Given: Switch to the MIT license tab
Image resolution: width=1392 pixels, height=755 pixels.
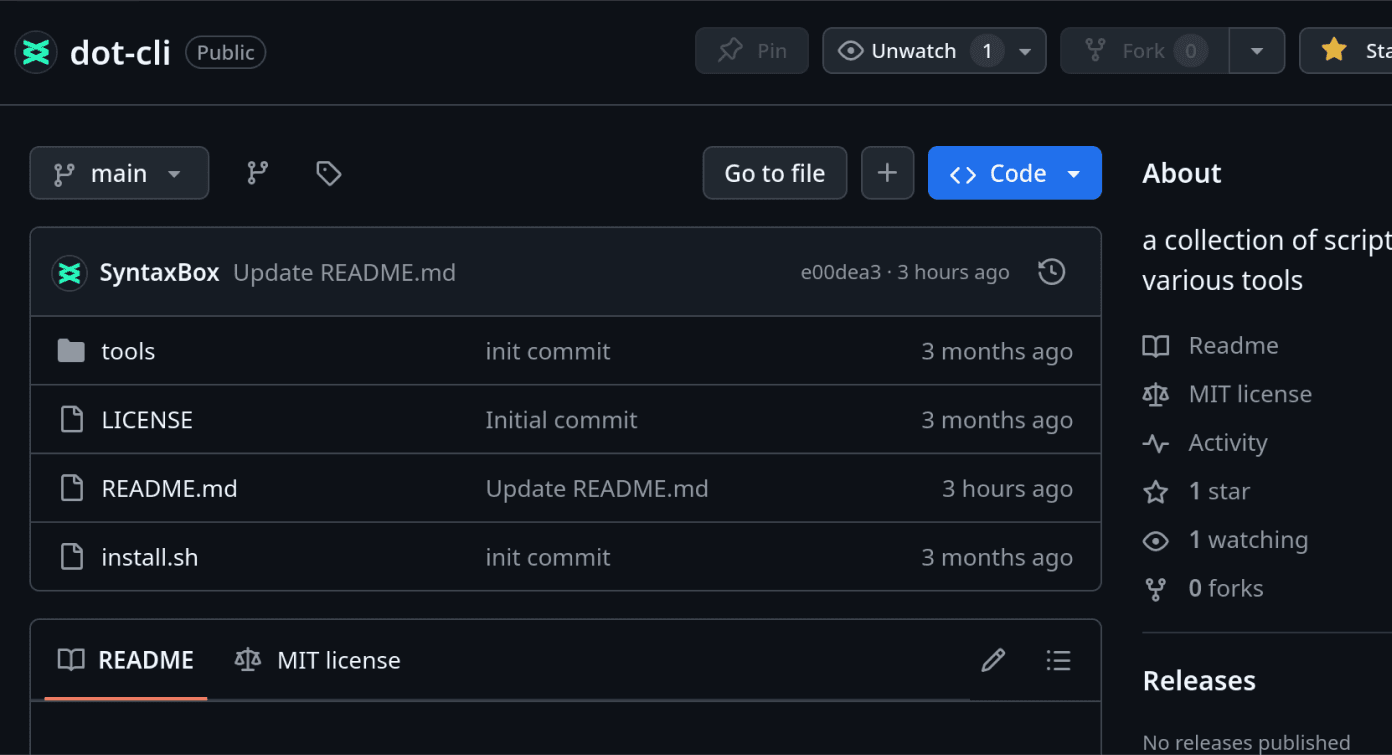Looking at the screenshot, I should 318,660.
